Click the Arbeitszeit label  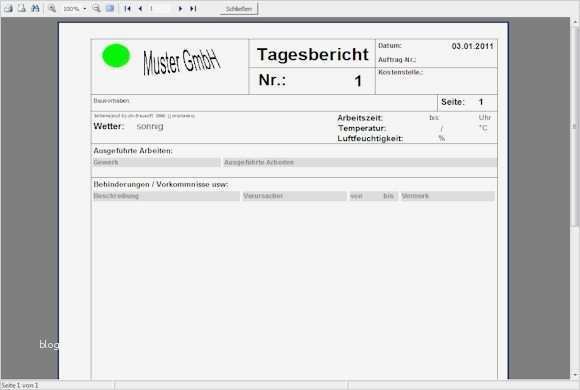[360, 118]
